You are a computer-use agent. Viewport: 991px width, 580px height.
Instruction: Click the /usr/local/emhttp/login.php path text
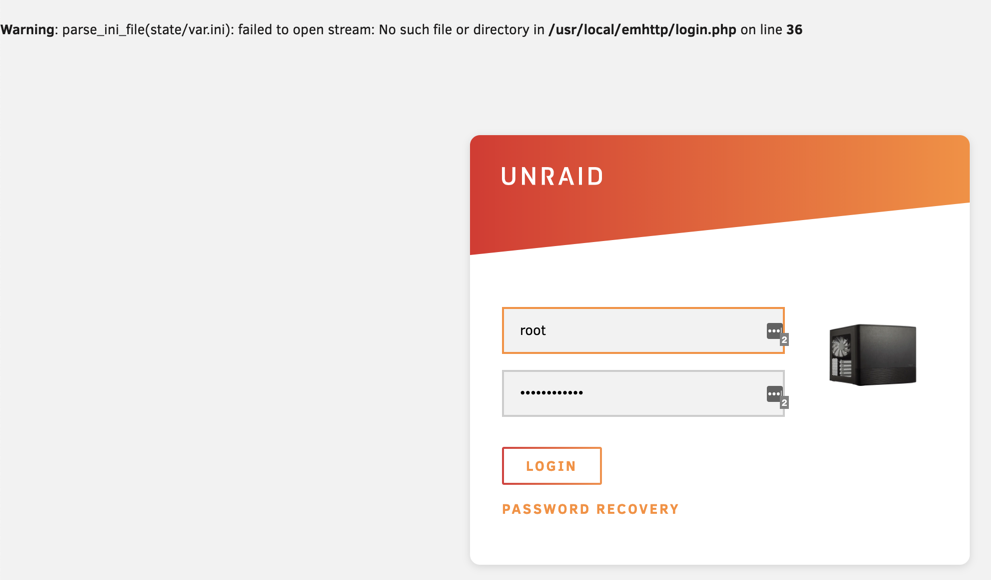click(642, 30)
